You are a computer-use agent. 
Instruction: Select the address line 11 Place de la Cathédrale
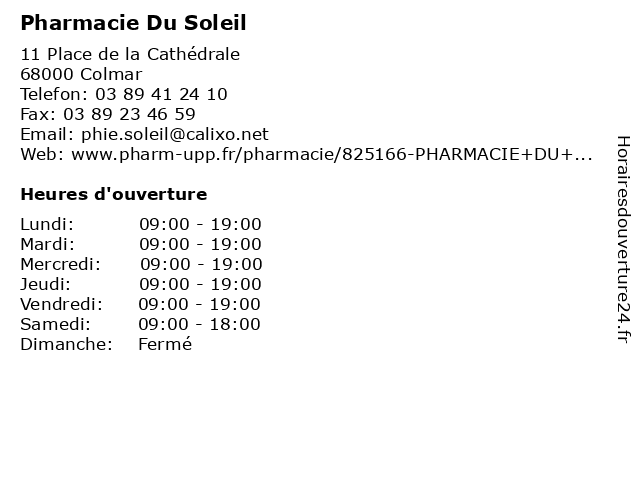(x=130, y=54)
